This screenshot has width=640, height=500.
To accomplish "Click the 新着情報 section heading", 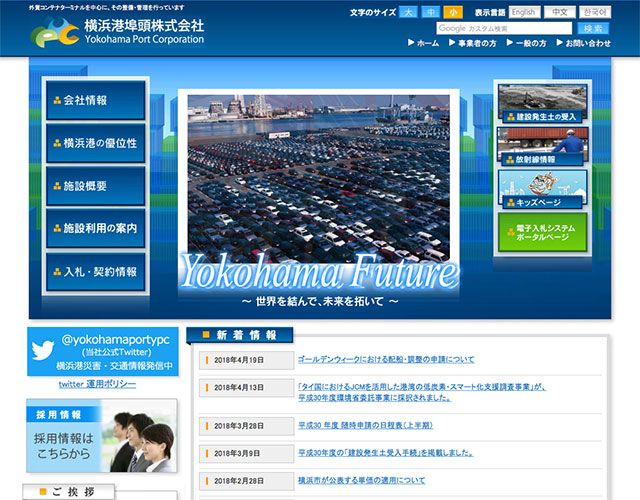I will (240, 335).
